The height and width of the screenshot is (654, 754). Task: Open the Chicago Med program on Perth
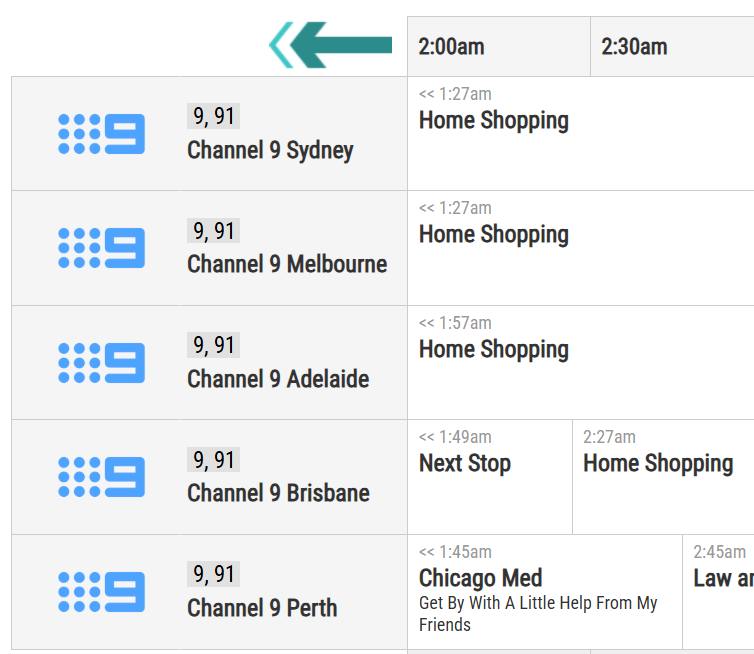[545, 592]
